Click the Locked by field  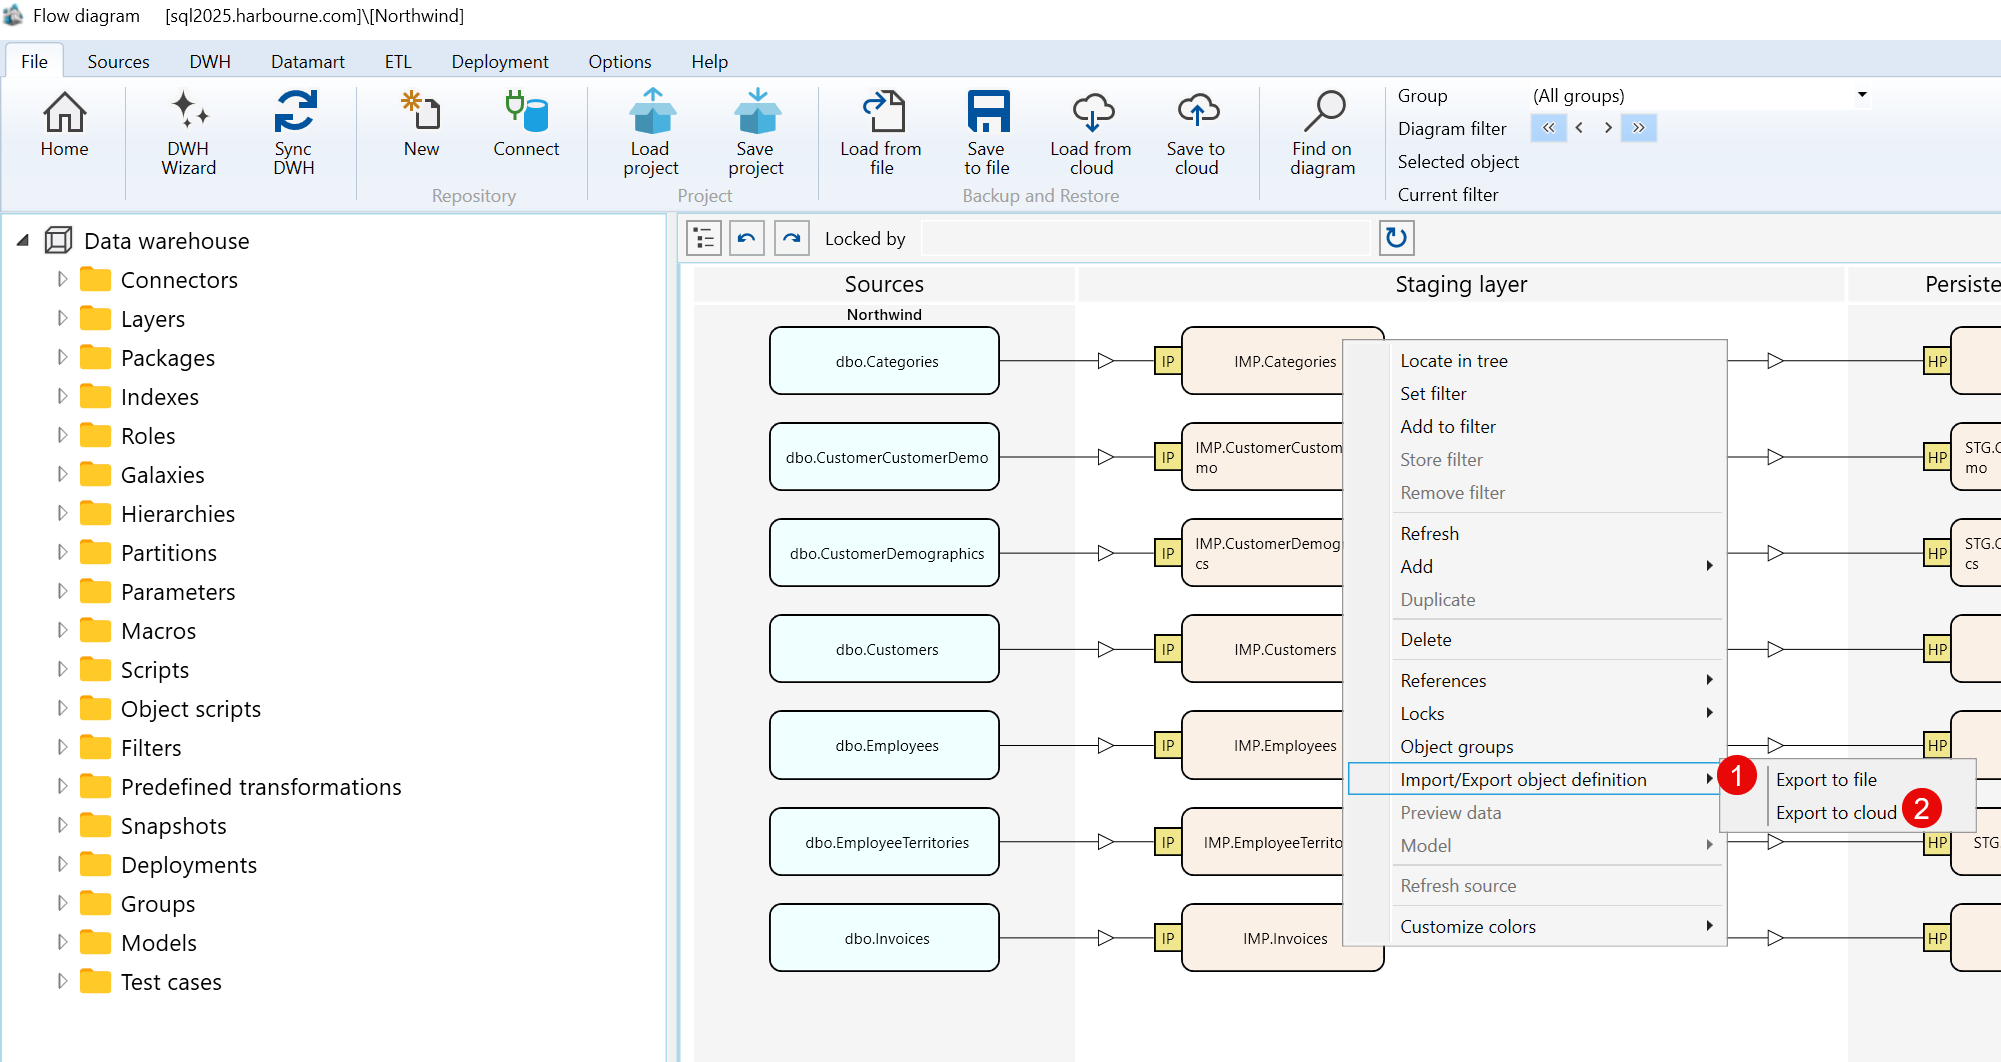[1145, 238]
